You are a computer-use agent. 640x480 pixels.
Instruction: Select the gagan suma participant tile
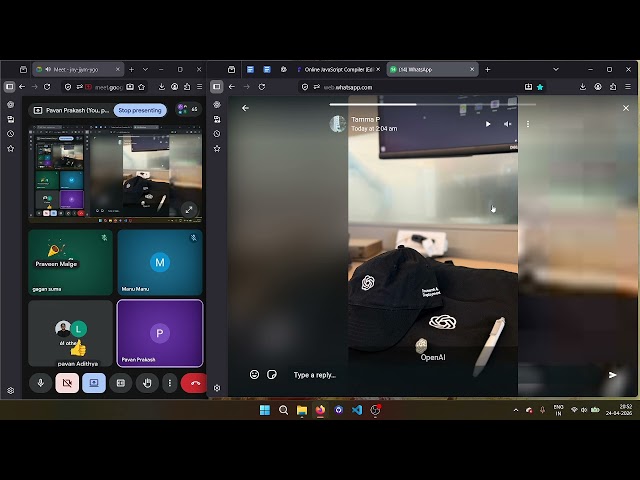[x=70, y=262]
